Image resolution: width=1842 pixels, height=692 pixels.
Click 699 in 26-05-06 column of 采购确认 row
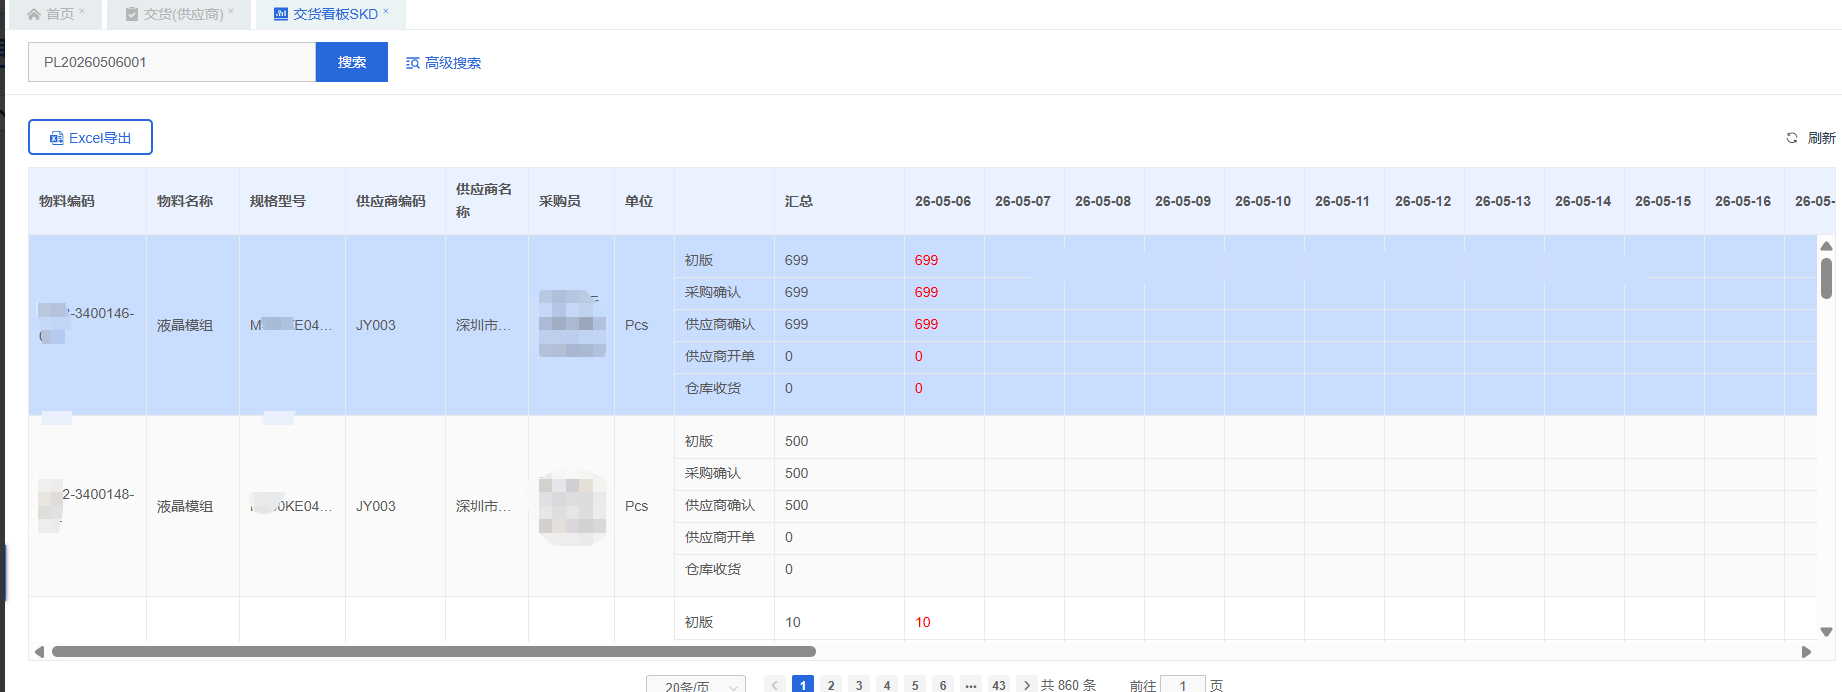pyautogui.click(x=926, y=292)
